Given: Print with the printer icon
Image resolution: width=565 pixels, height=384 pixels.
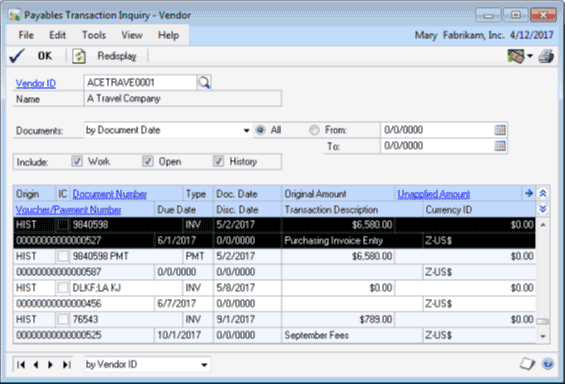Looking at the screenshot, I should pos(546,57).
